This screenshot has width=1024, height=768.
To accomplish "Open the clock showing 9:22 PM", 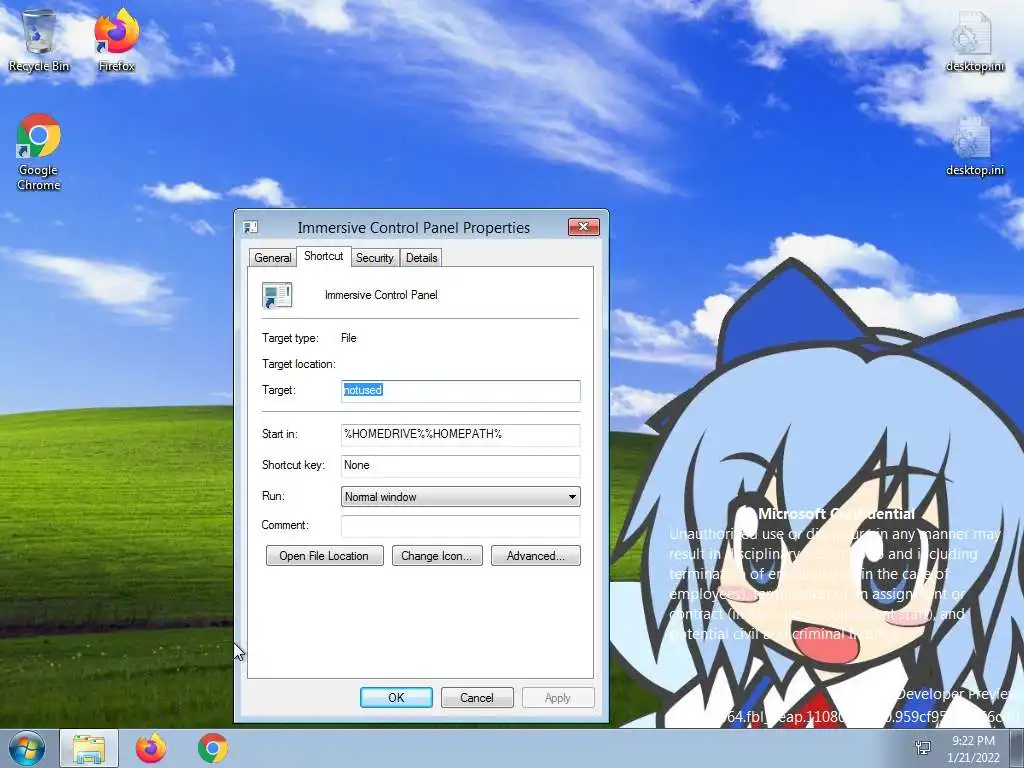I will pos(973,748).
